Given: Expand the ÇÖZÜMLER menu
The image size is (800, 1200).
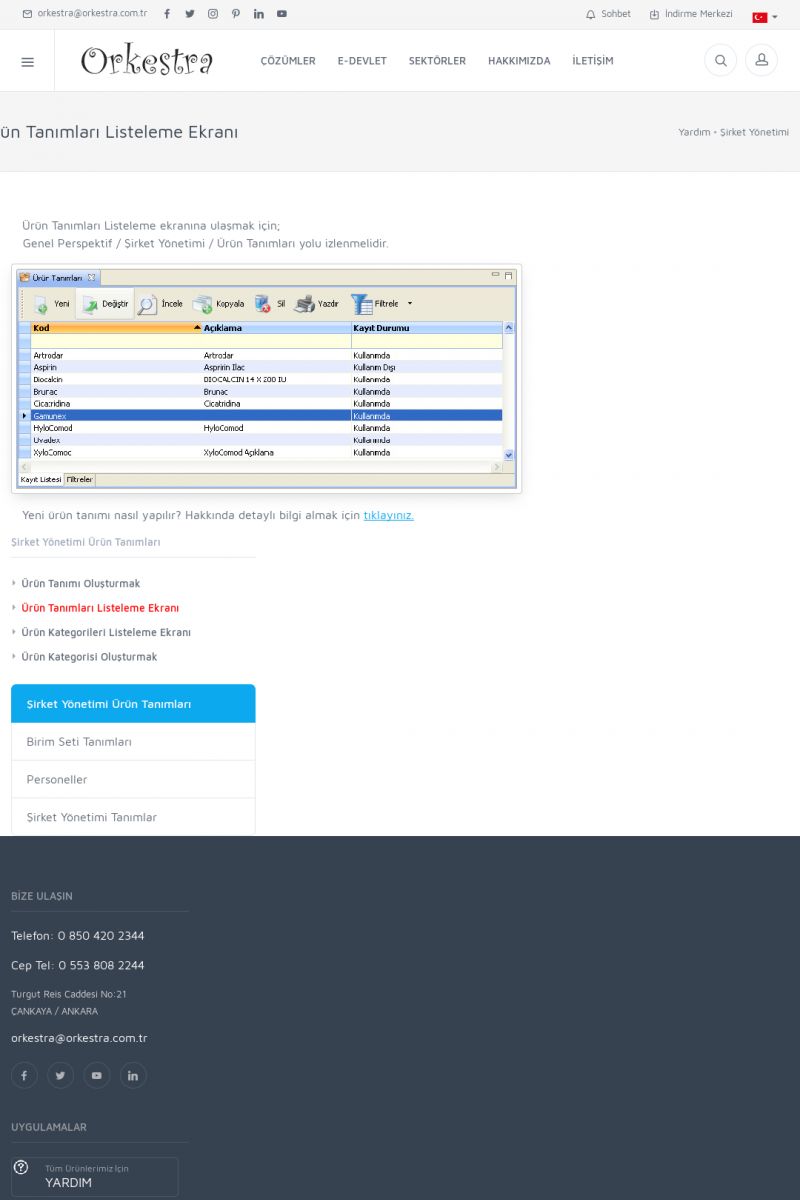Looking at the screenshot, I should pos(288,61).
